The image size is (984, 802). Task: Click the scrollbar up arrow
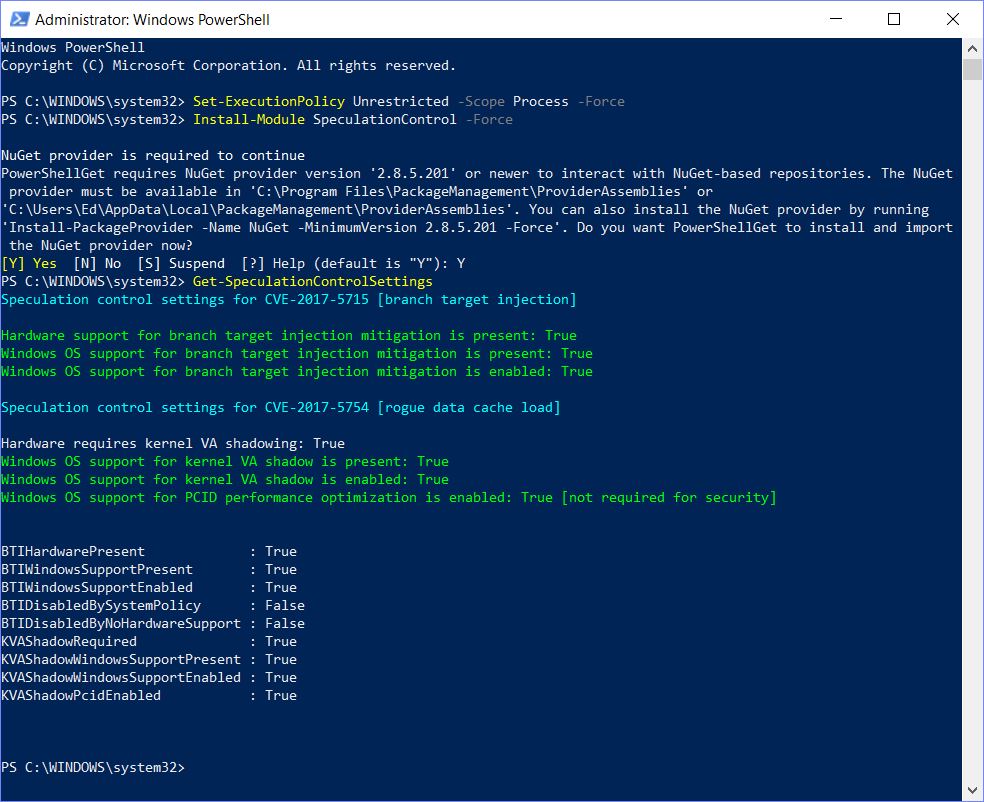point(972,47)
